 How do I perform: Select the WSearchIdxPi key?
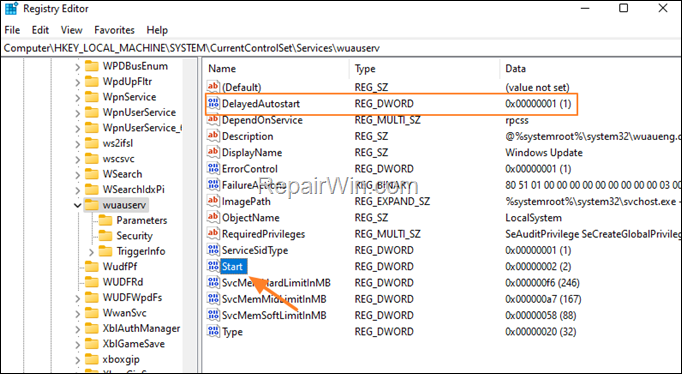coord(134,189)
